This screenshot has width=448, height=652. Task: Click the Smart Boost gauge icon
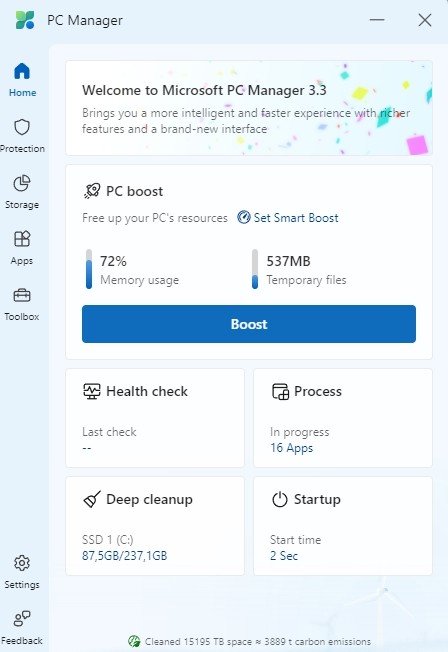click(244, 217)
